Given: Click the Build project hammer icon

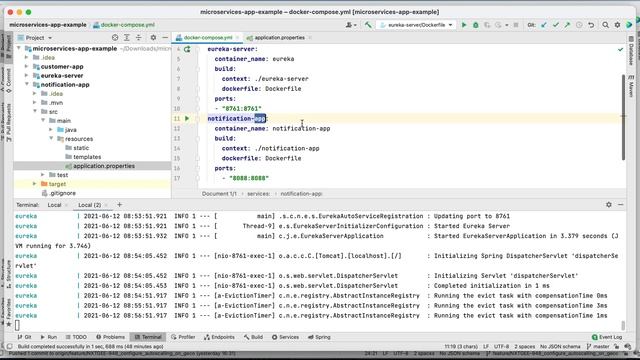Looking at the screenshot, I should (368, 25).
